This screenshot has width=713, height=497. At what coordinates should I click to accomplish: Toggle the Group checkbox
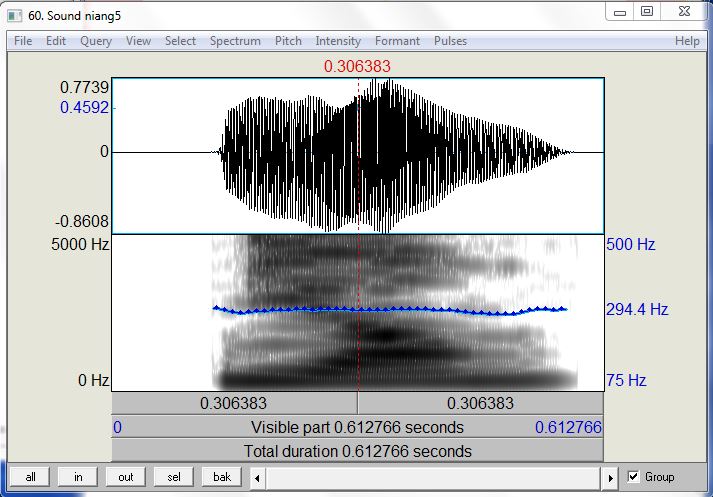tap(633, 477)
